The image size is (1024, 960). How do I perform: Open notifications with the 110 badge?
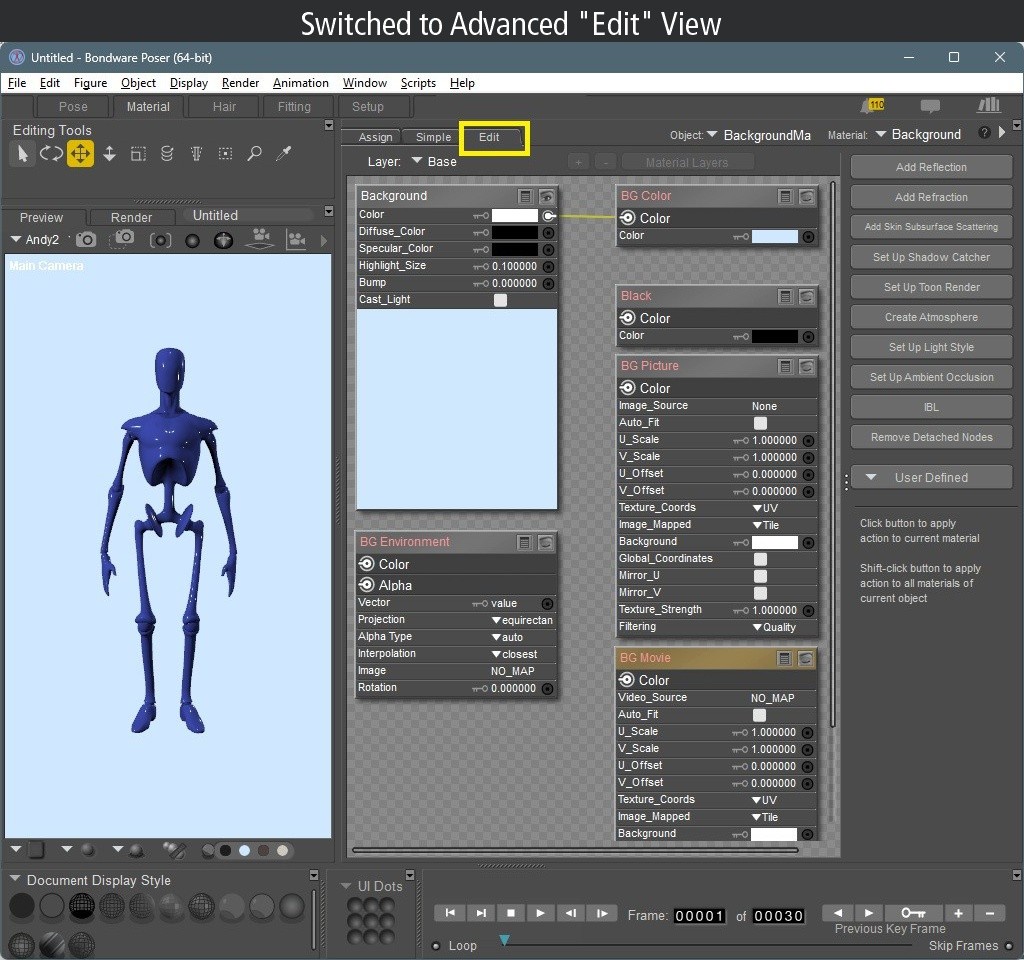(872, 105)
